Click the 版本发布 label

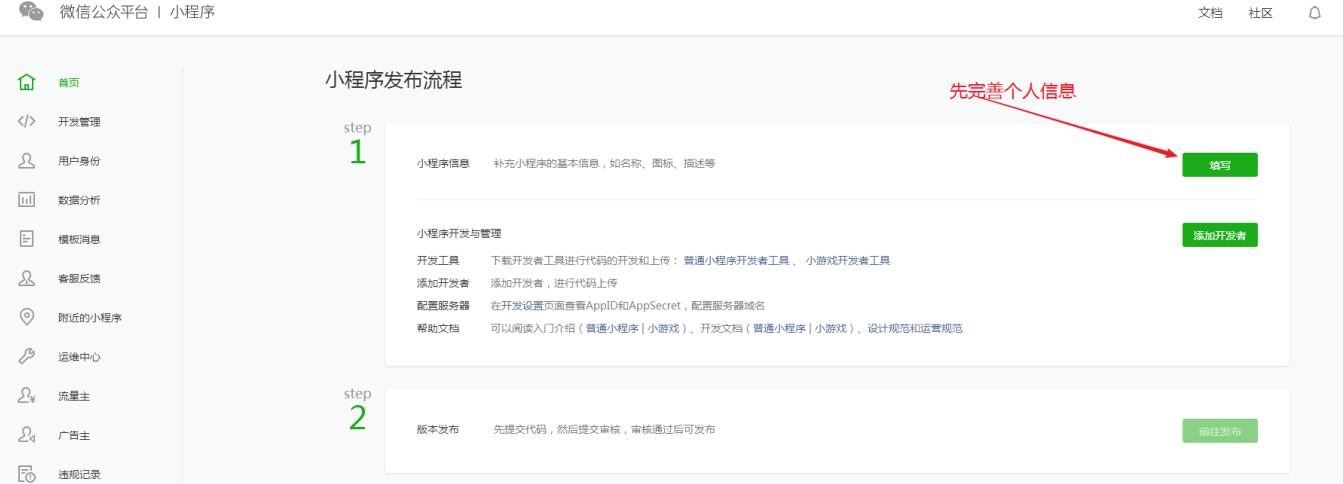click(438, 429)
